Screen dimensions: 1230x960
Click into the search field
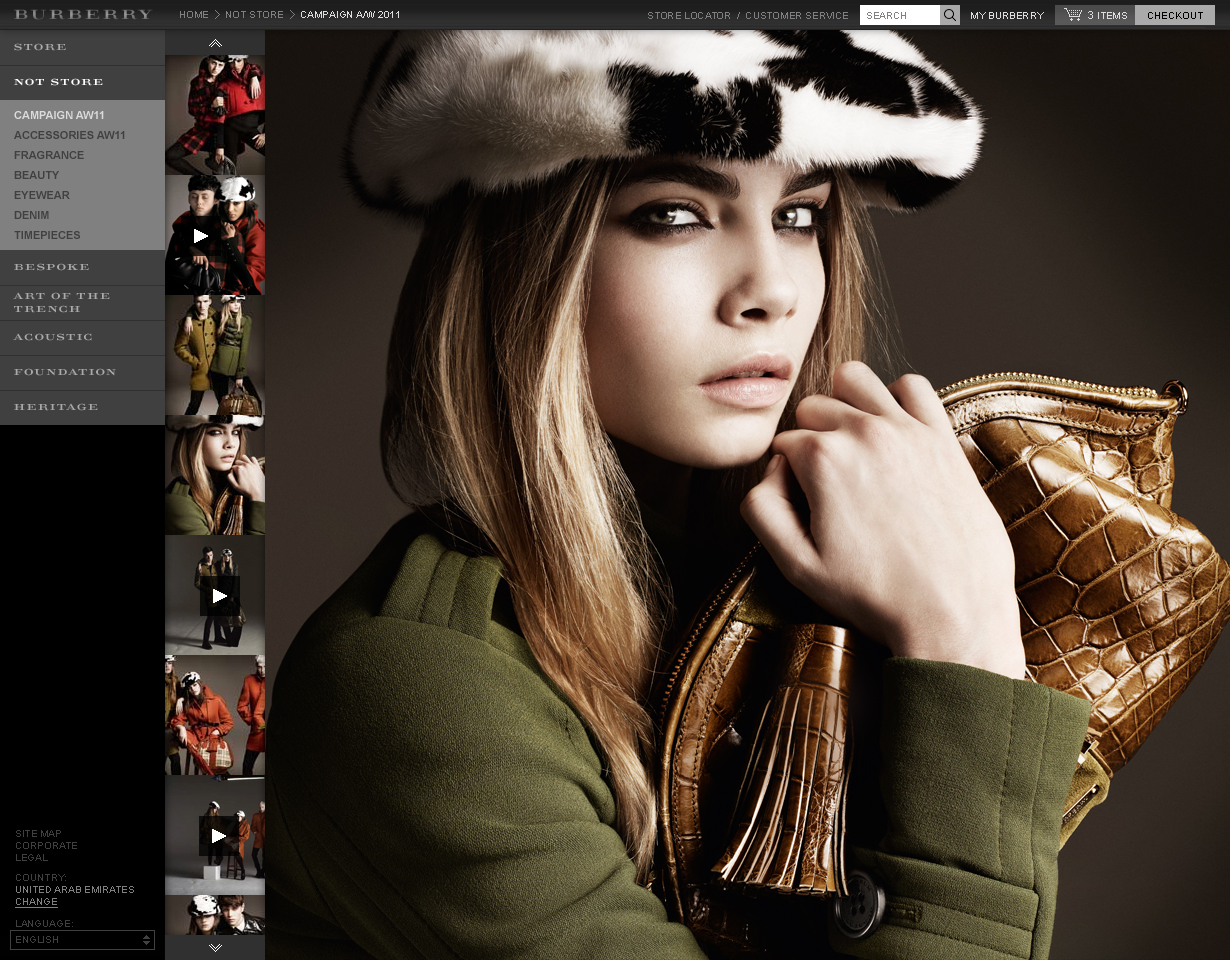(x=899, y=15)
